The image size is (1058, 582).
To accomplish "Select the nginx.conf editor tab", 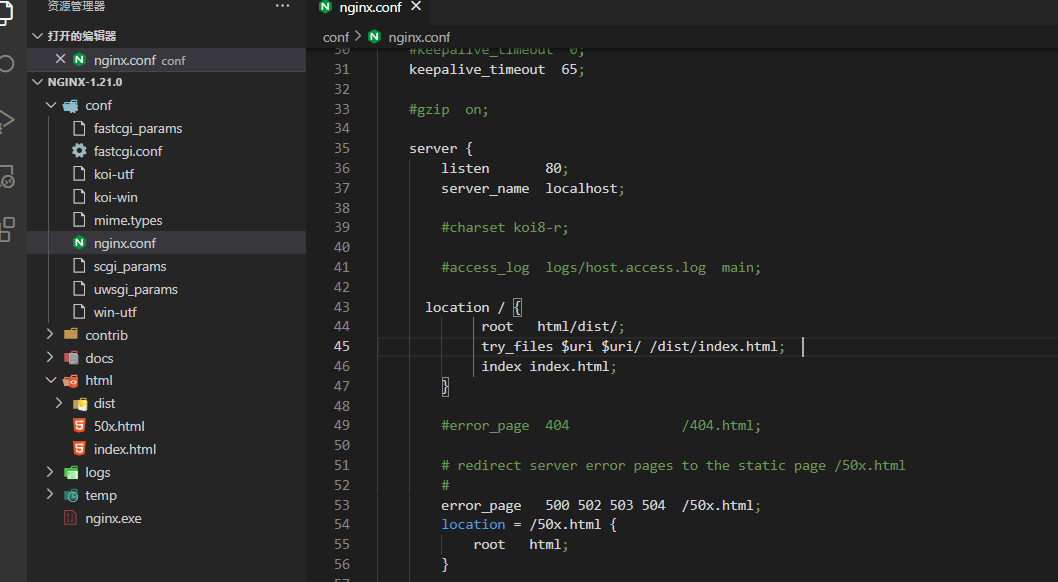I will coord(370,7).
